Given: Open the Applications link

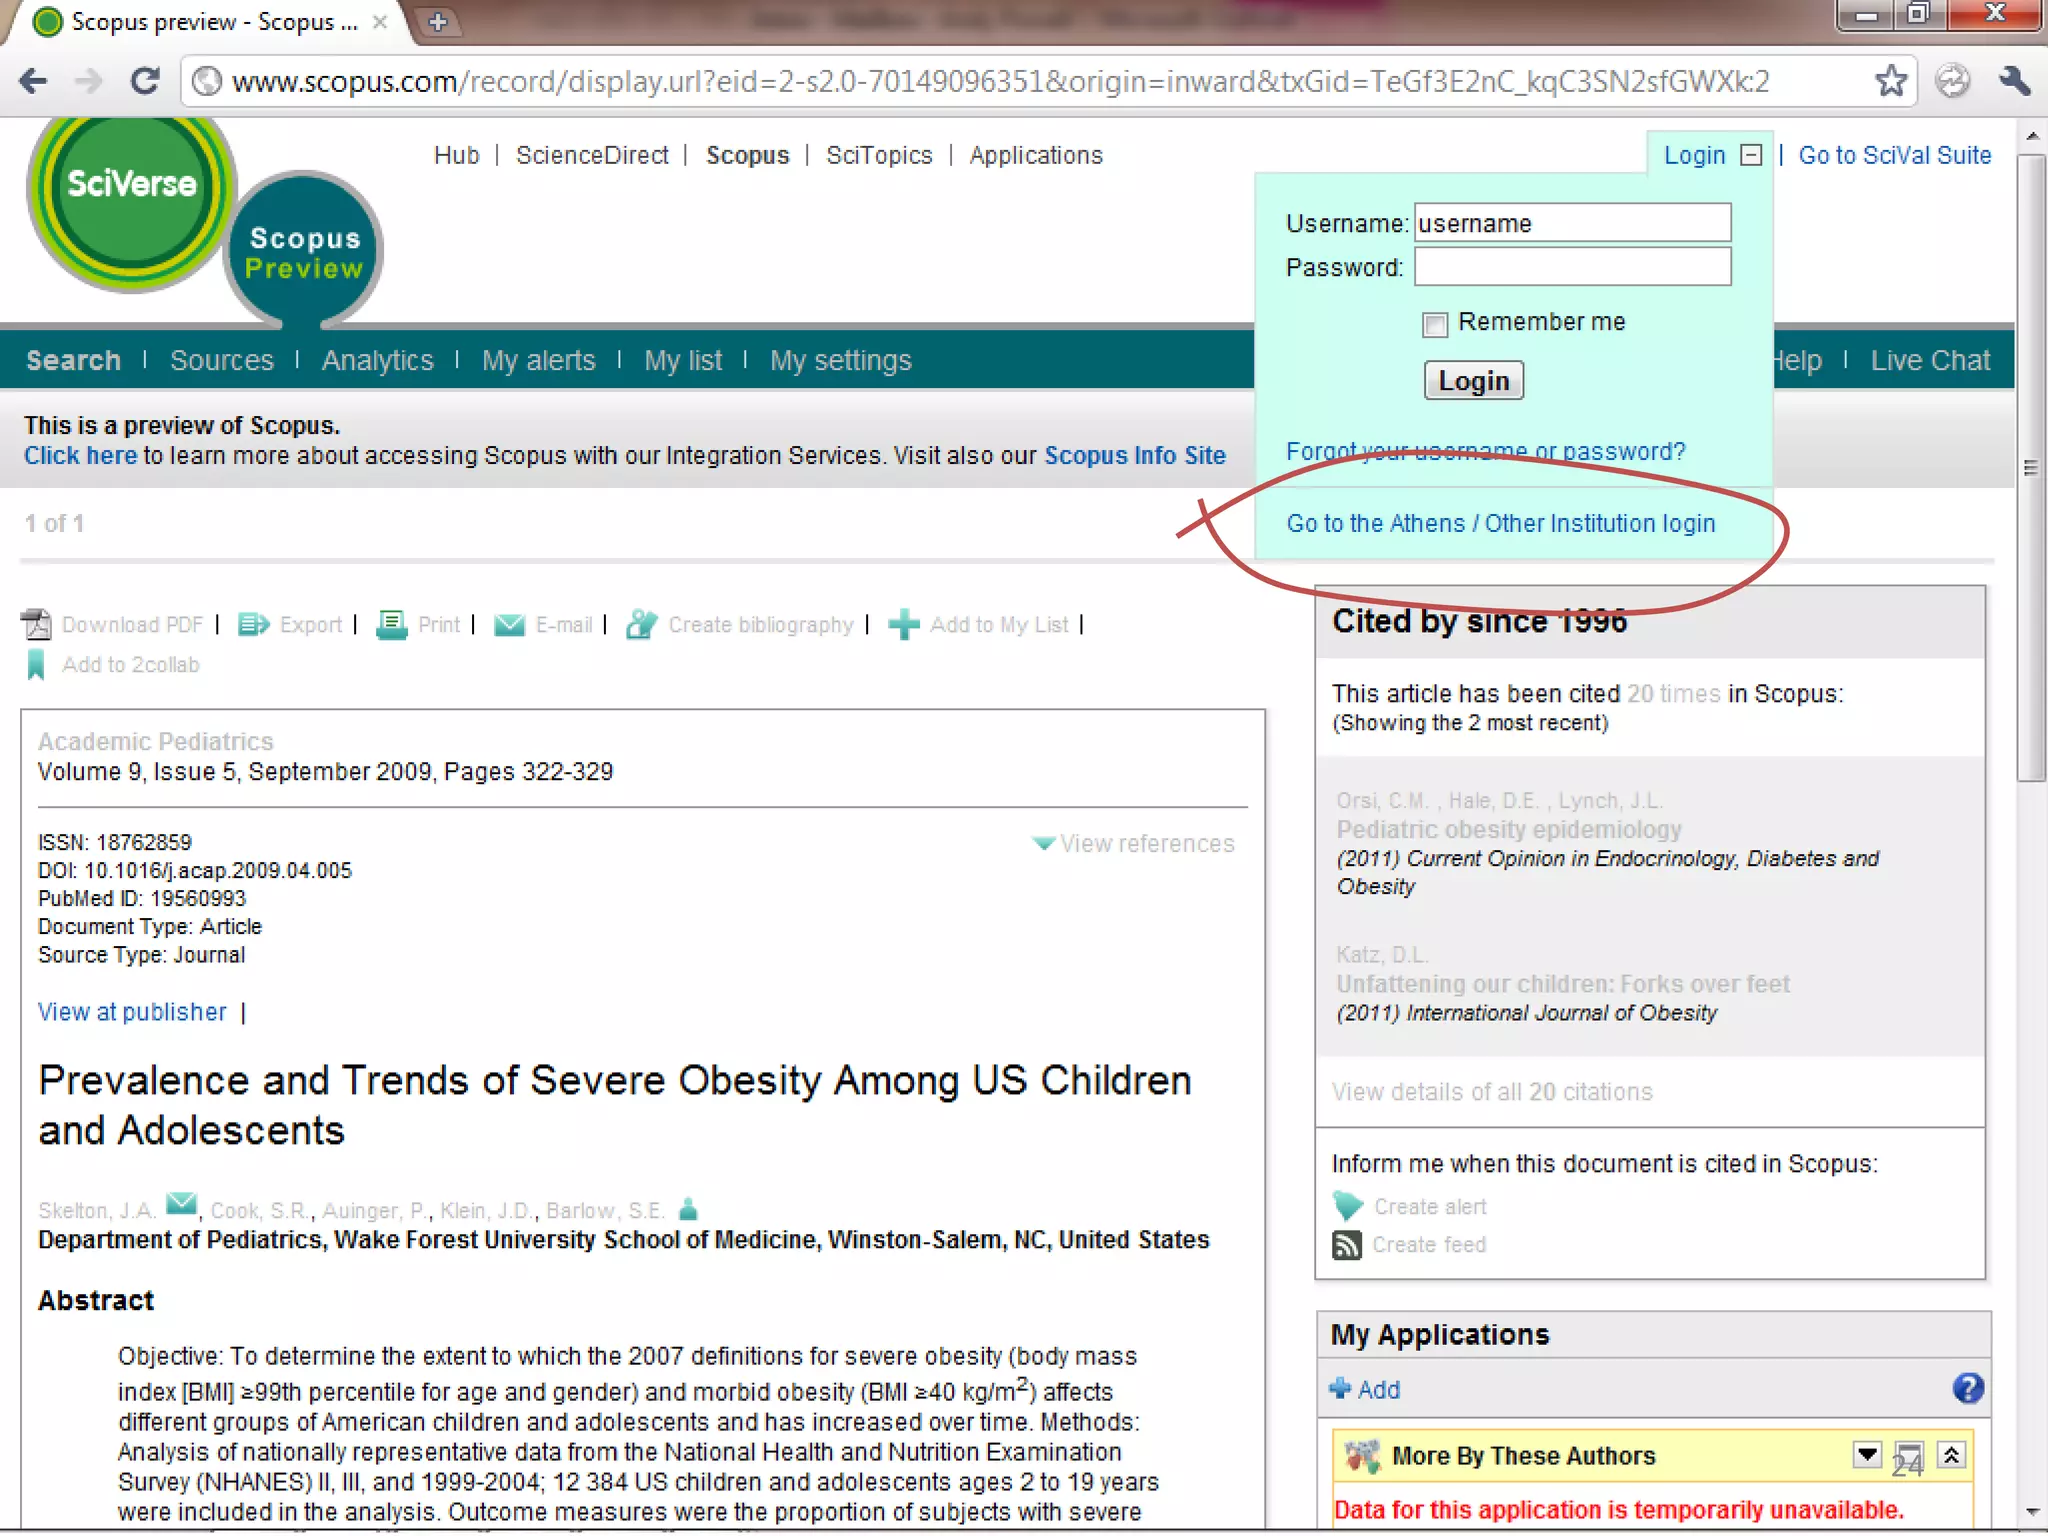Looking at the screenshot, I should [1036, 155].
